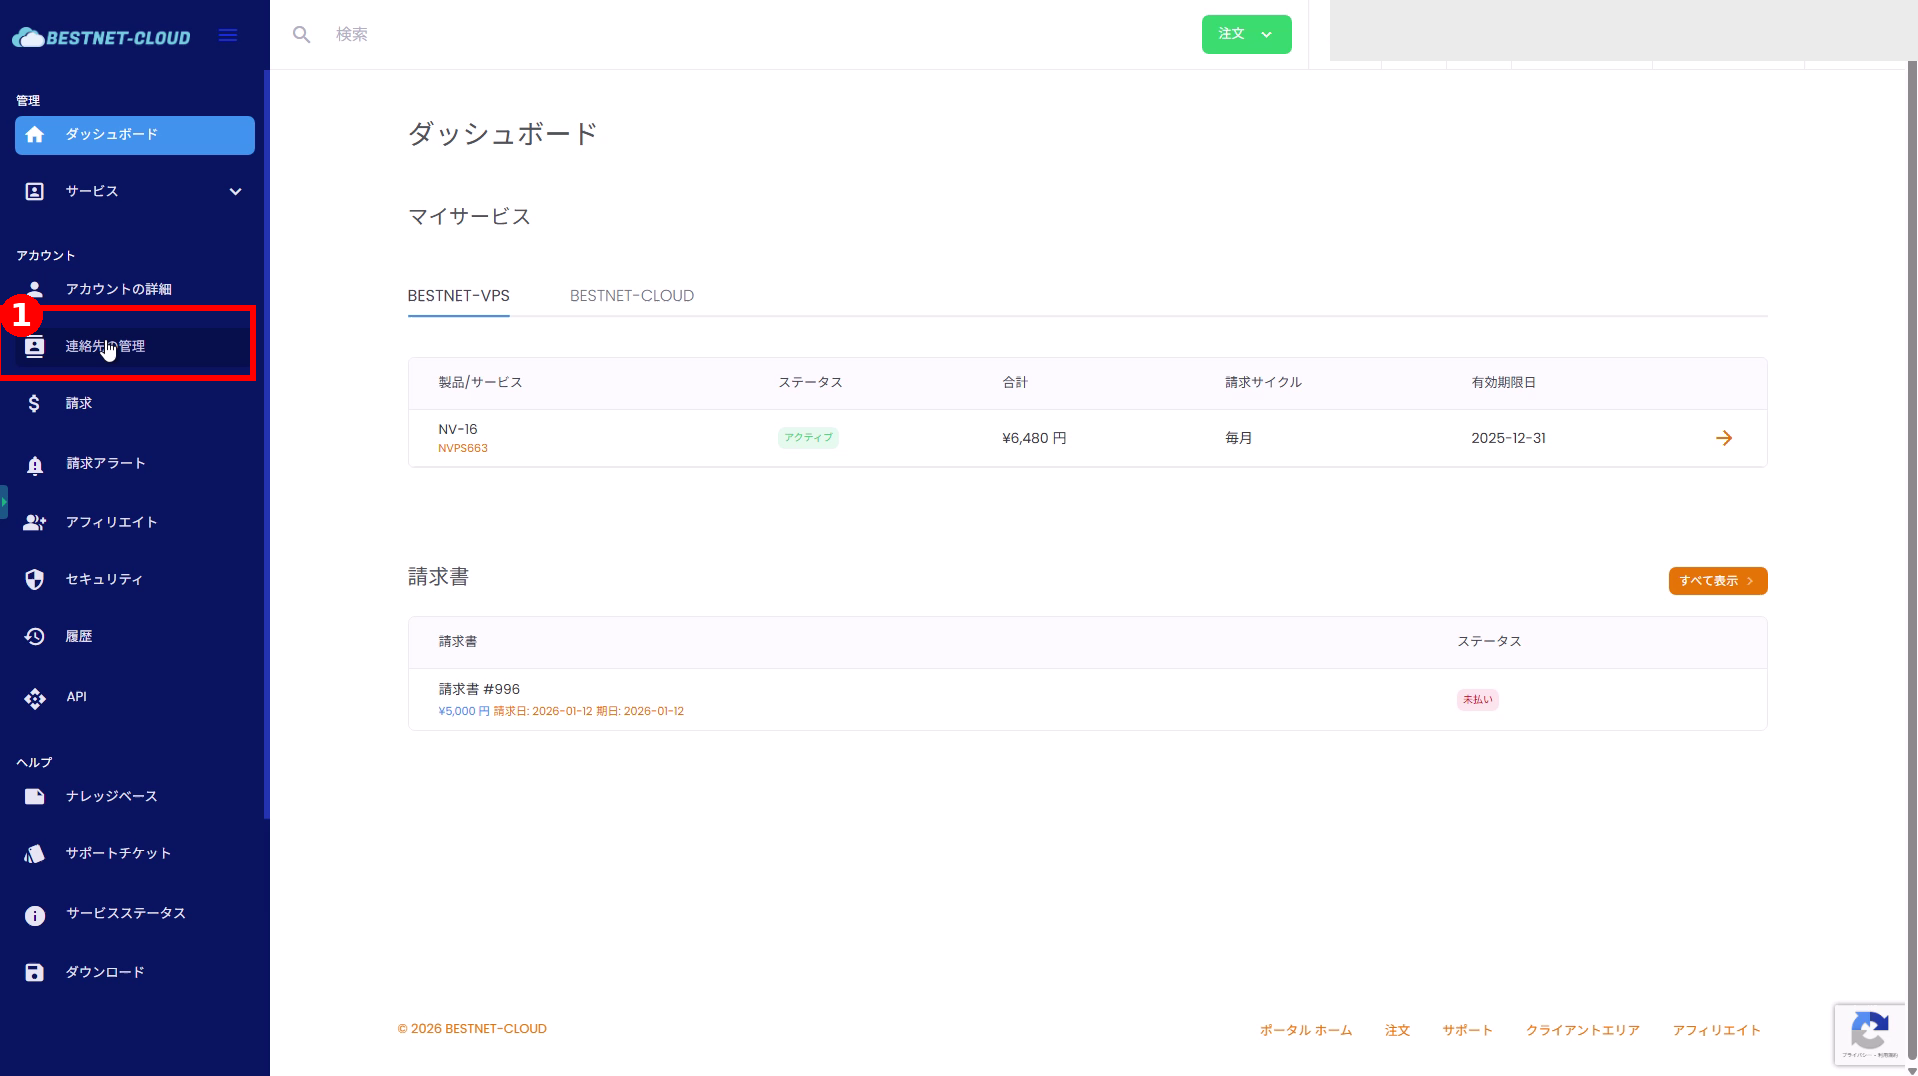The width and height of the screenshot is (1918, 1076).
Task: Open NV-16 service details arrow
Action: click(x=1723, y=439)
